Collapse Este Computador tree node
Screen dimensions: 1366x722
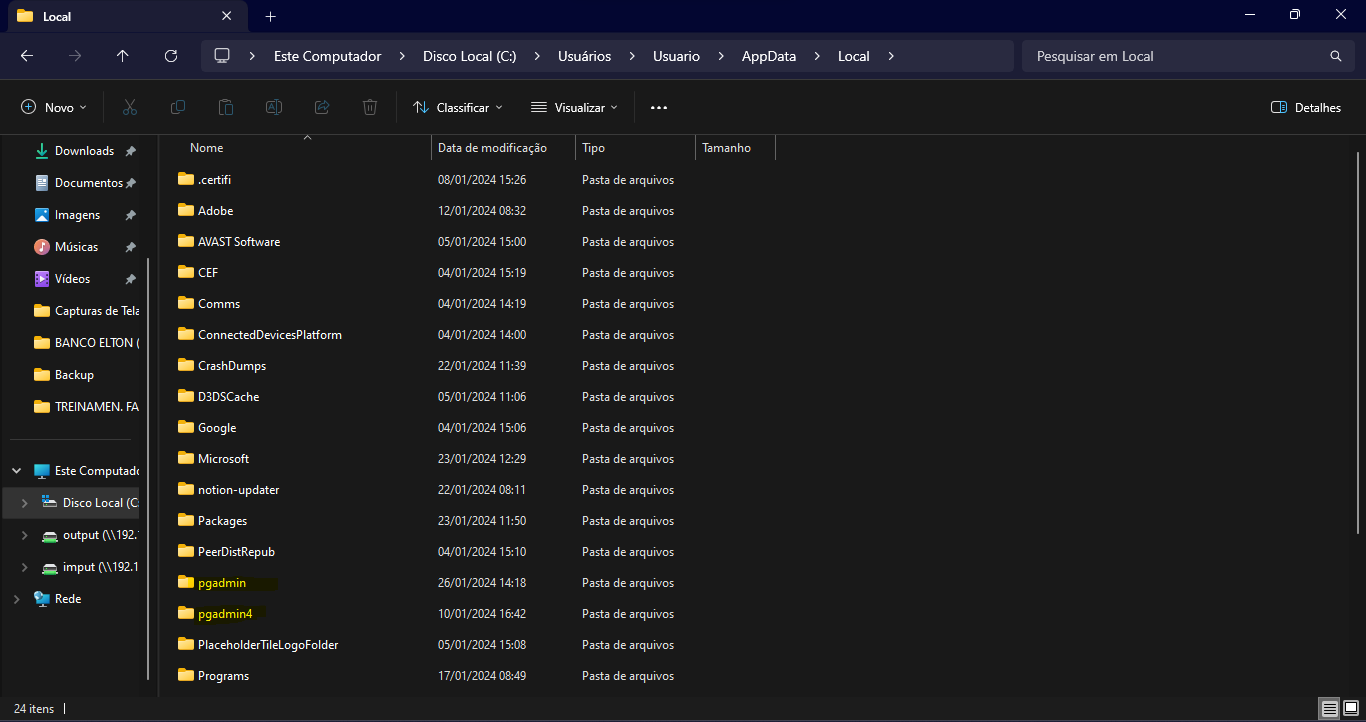point(16,471)
